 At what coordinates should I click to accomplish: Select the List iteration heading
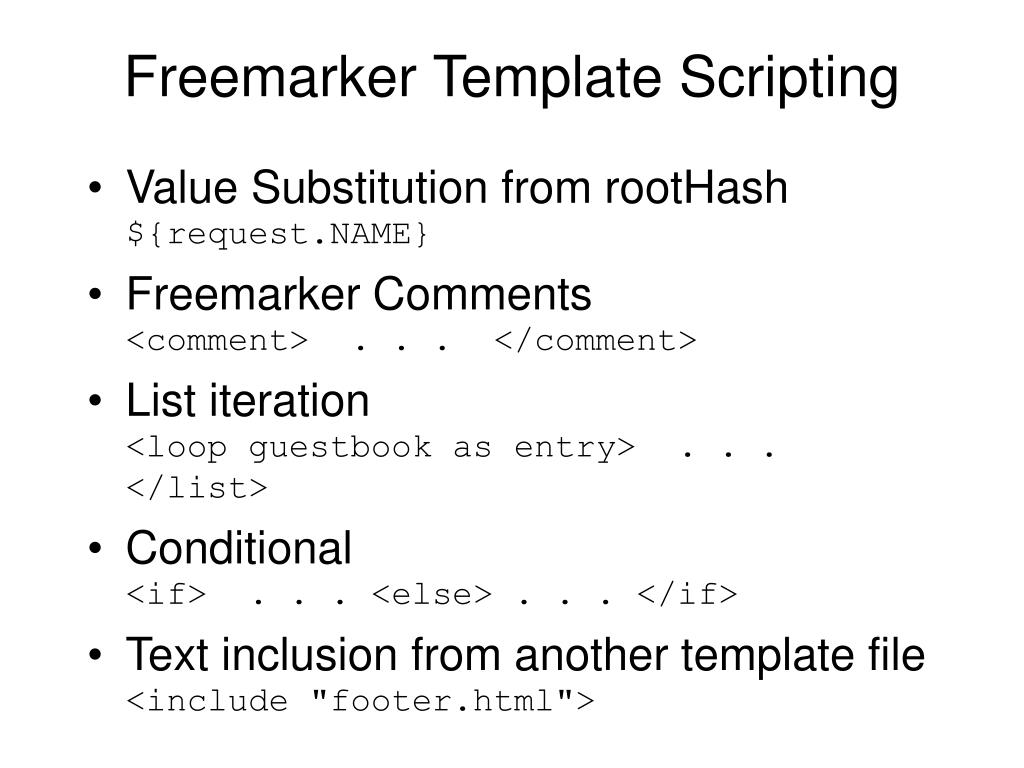coord(248,400)
